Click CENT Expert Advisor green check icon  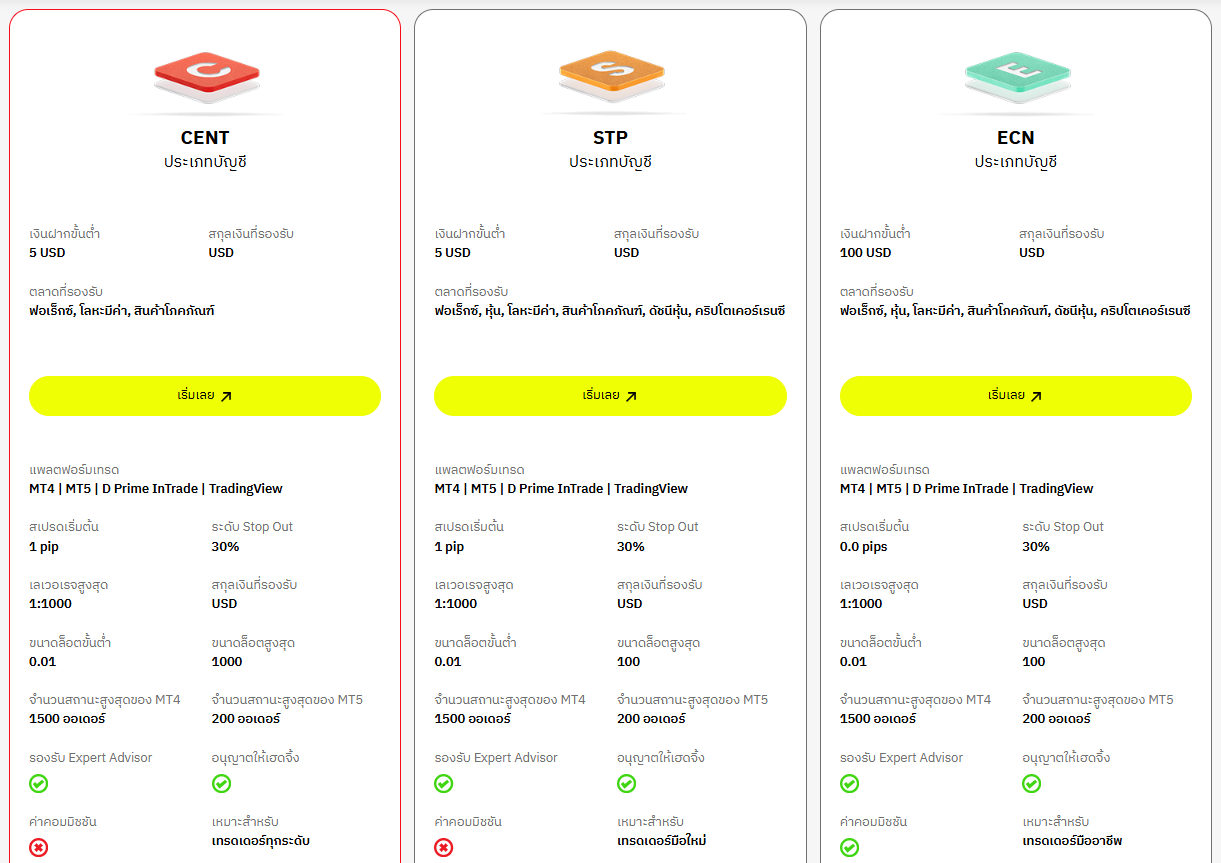click(39, 784)
